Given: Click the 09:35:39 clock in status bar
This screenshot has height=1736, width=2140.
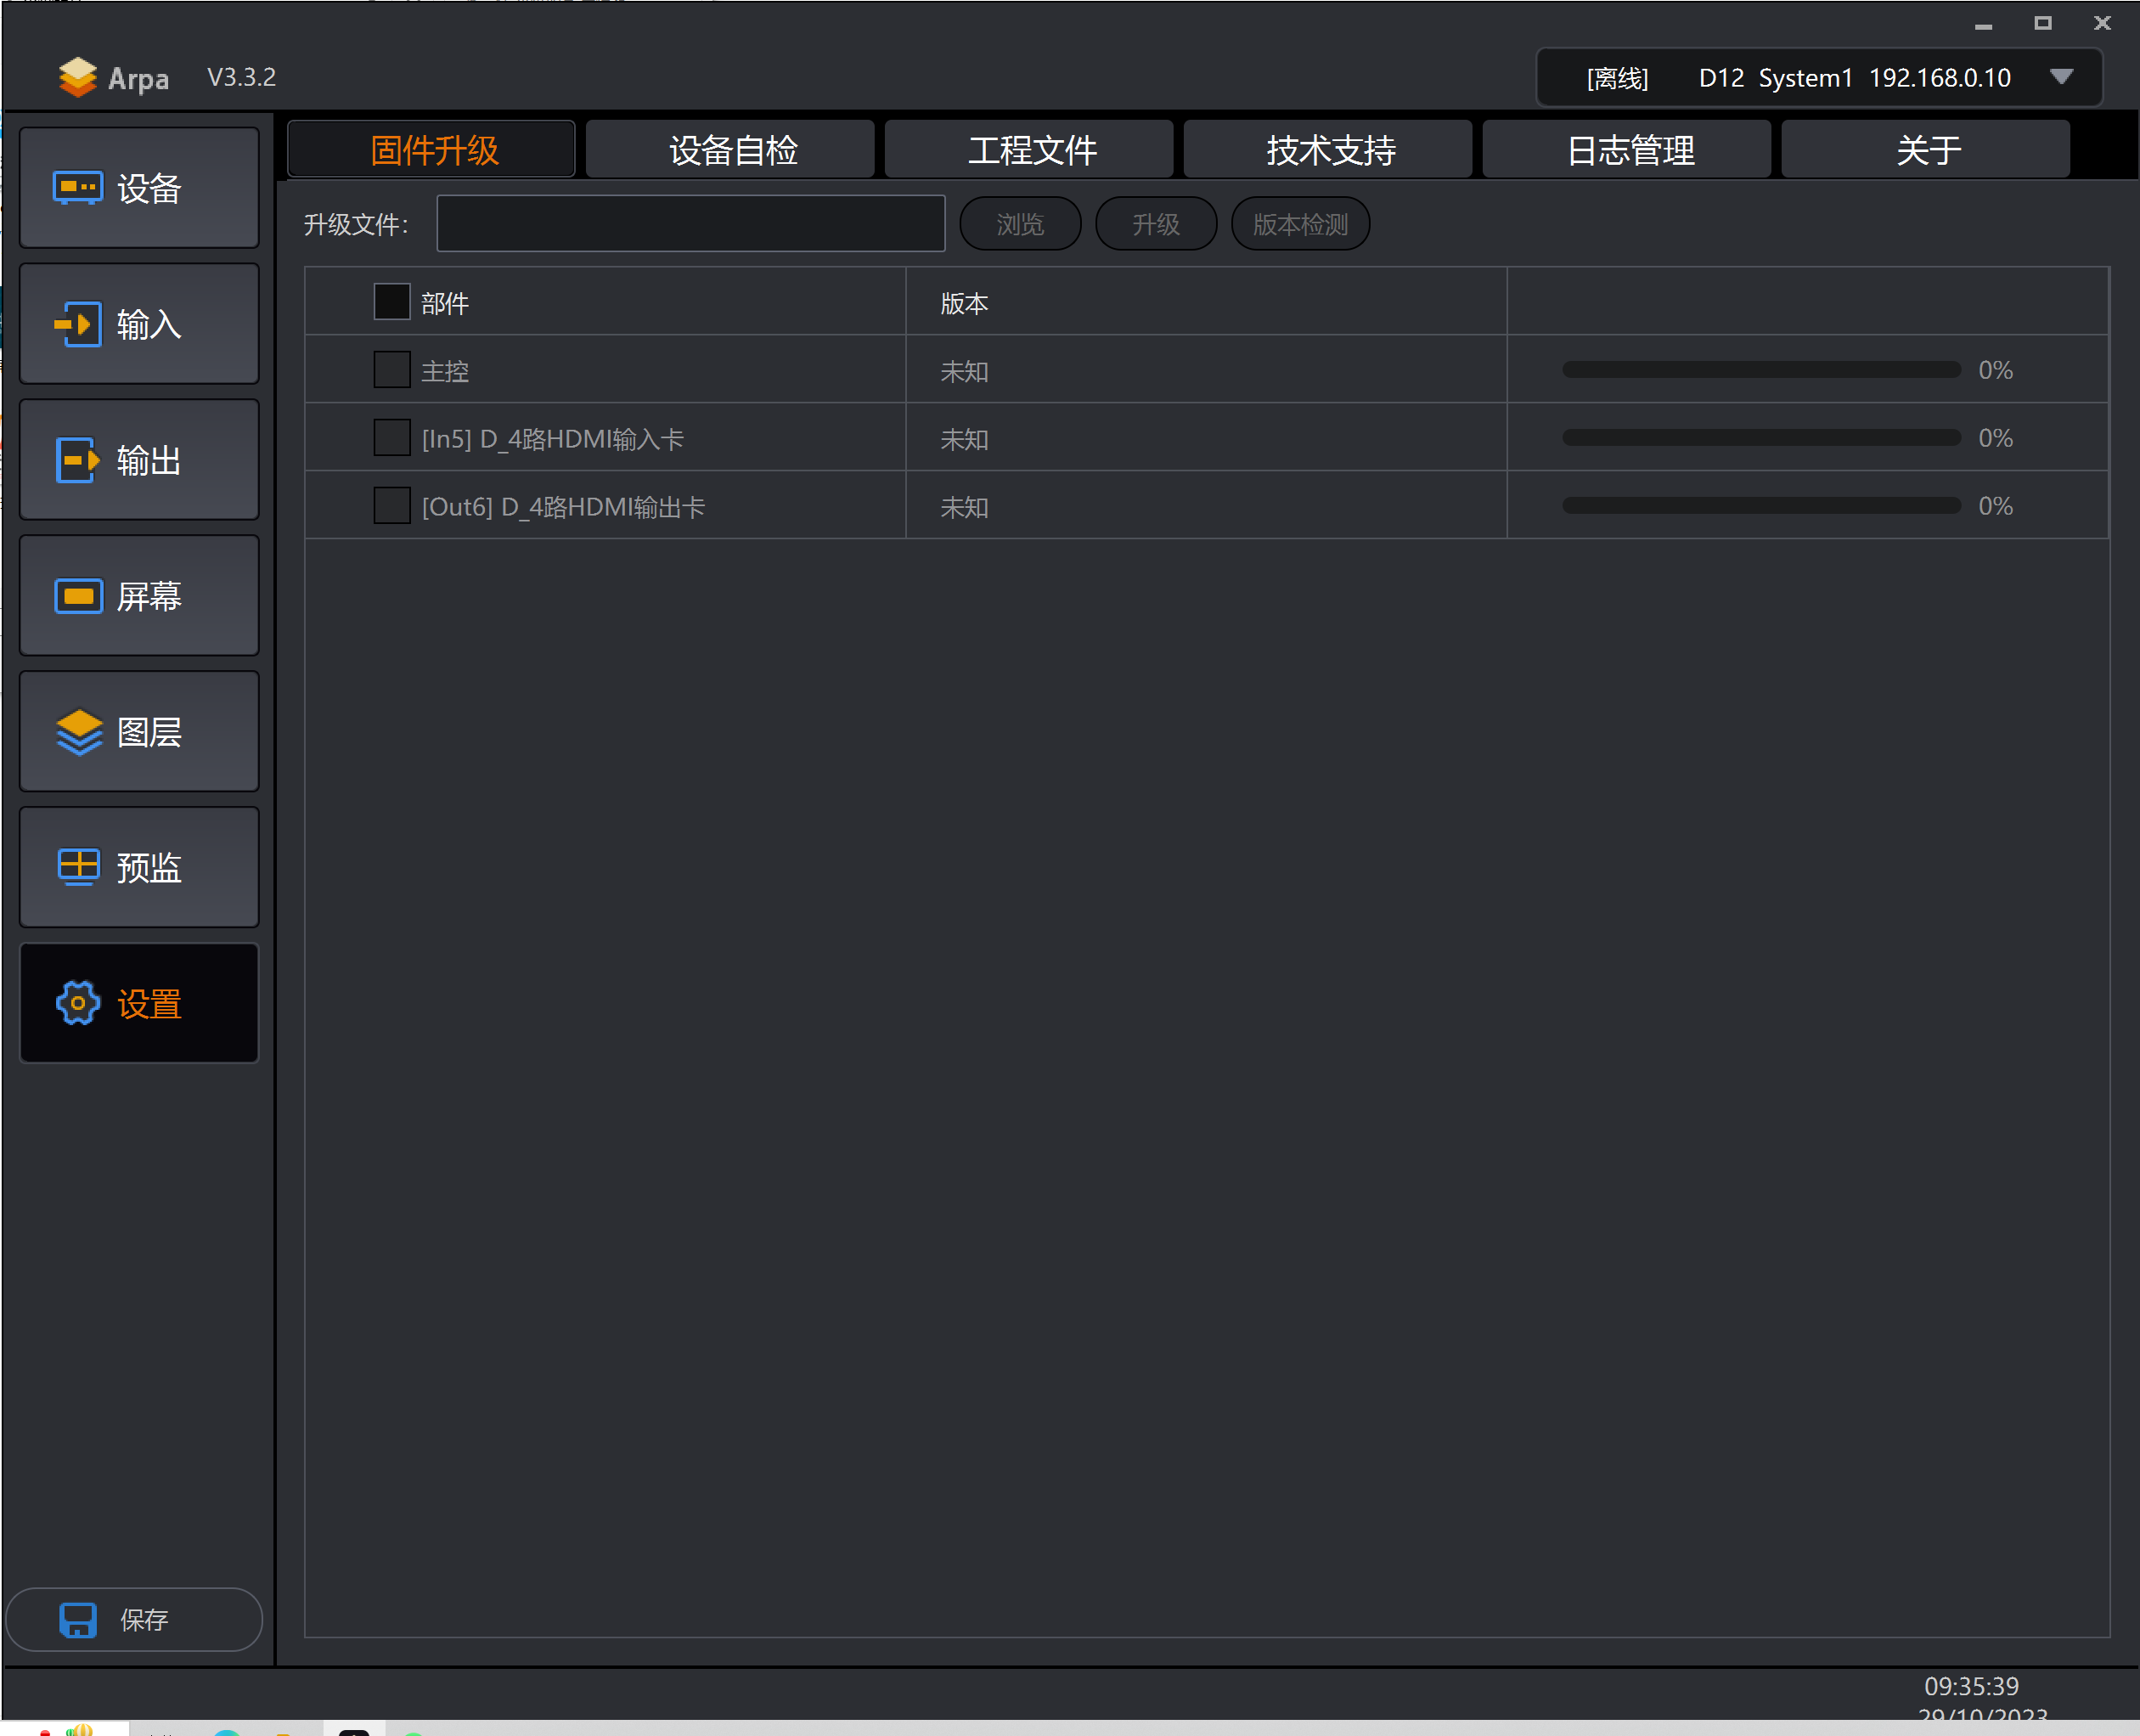Looking at the screenshot, I should pyautogui.click(x=1971, y=1686).
